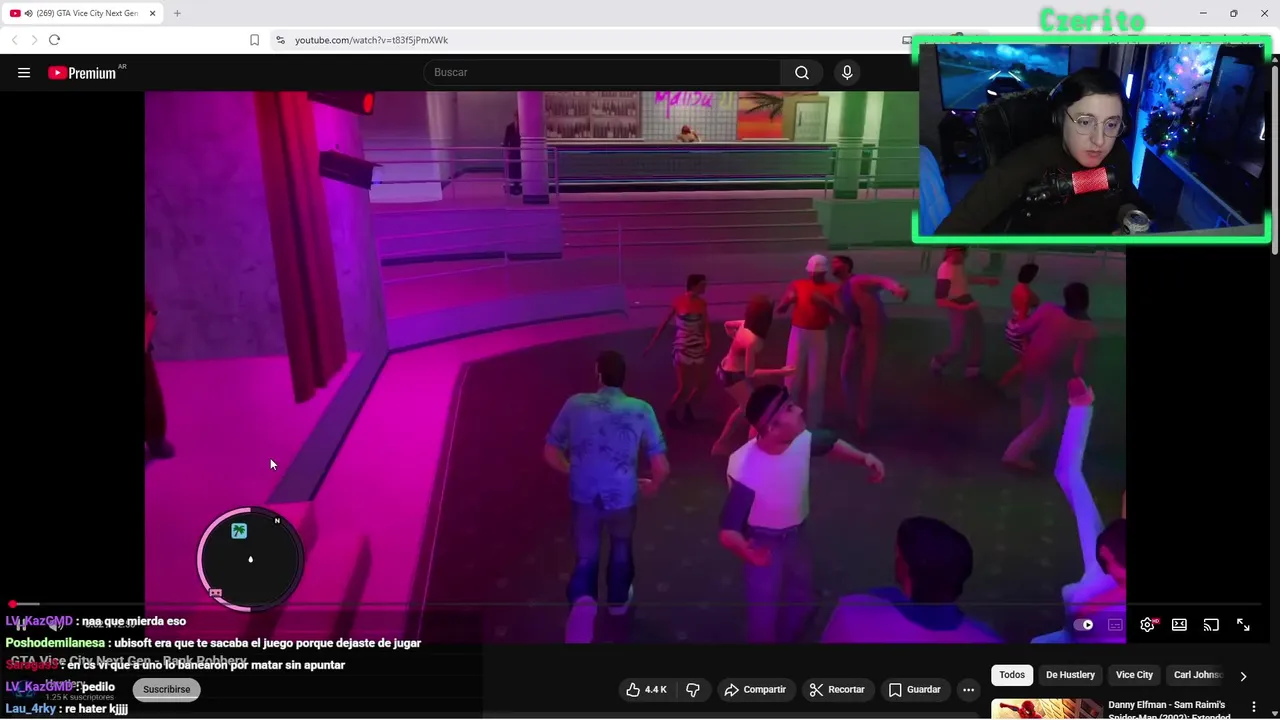Like the video with 4.4 K likes

tap(646, 690)
